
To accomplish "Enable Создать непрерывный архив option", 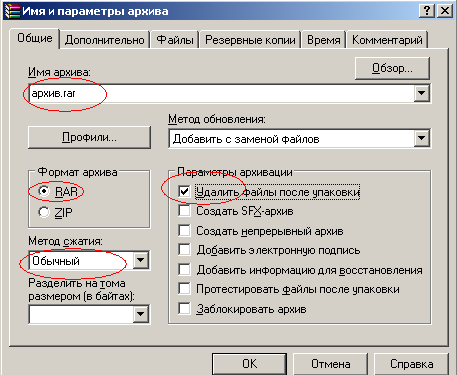I will tap(184, 230).
